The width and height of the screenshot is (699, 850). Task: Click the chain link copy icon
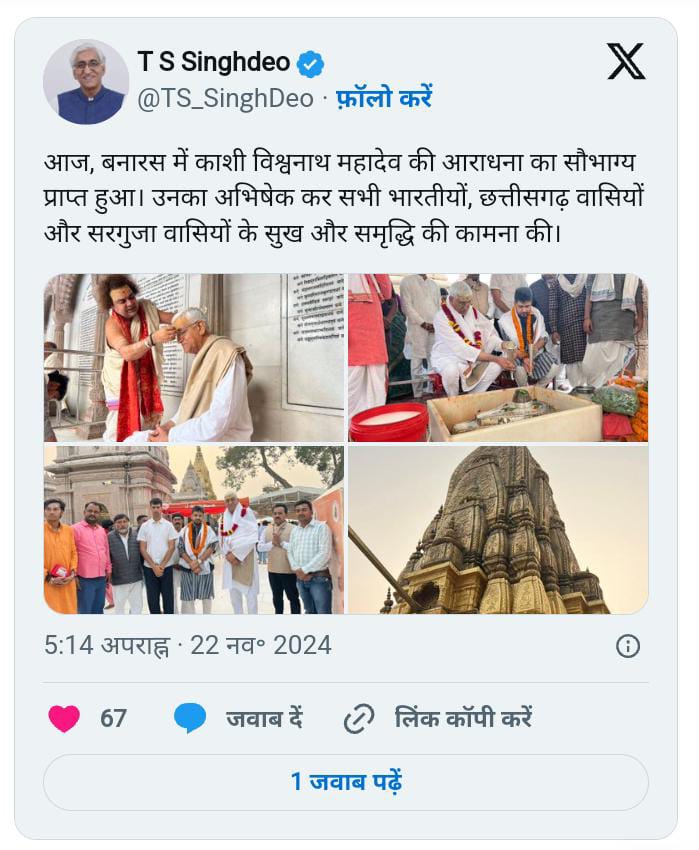click(x=359, y=719)
